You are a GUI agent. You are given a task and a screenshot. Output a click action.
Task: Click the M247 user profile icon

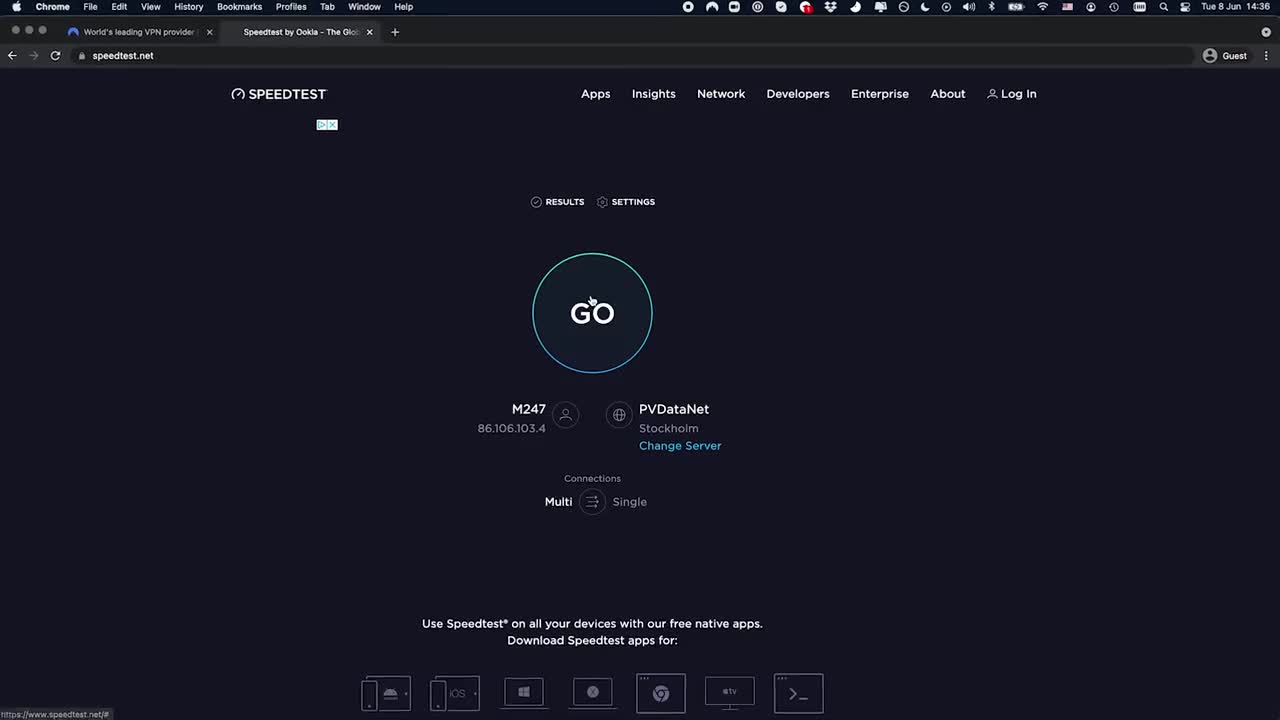point(565,415)
